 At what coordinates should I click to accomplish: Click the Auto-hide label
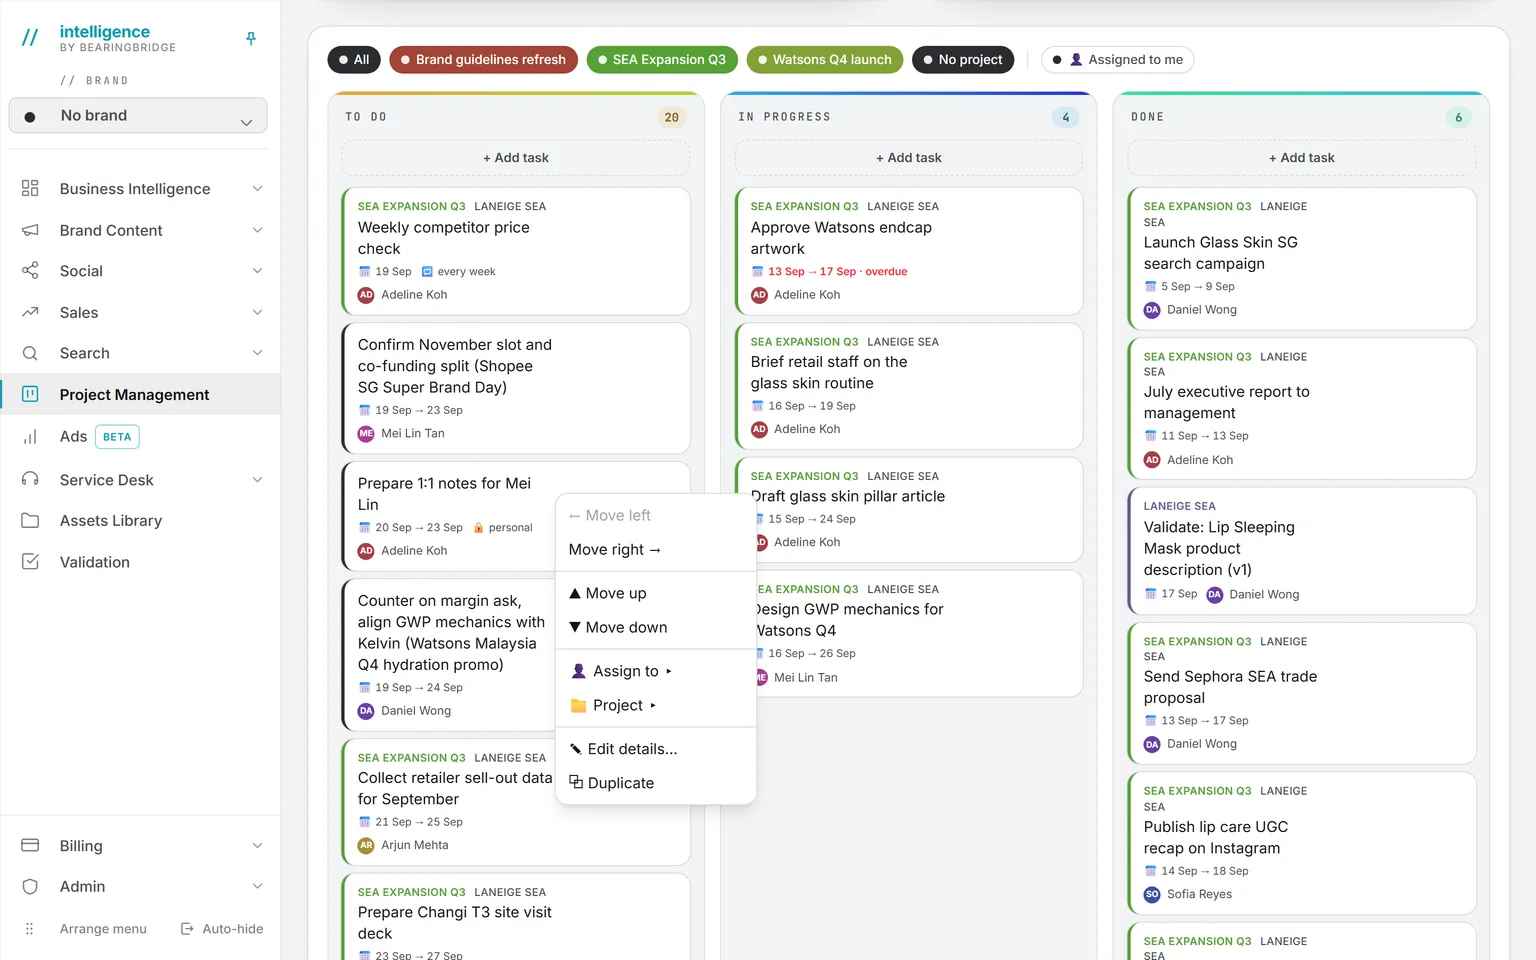[x=233, y=929]
